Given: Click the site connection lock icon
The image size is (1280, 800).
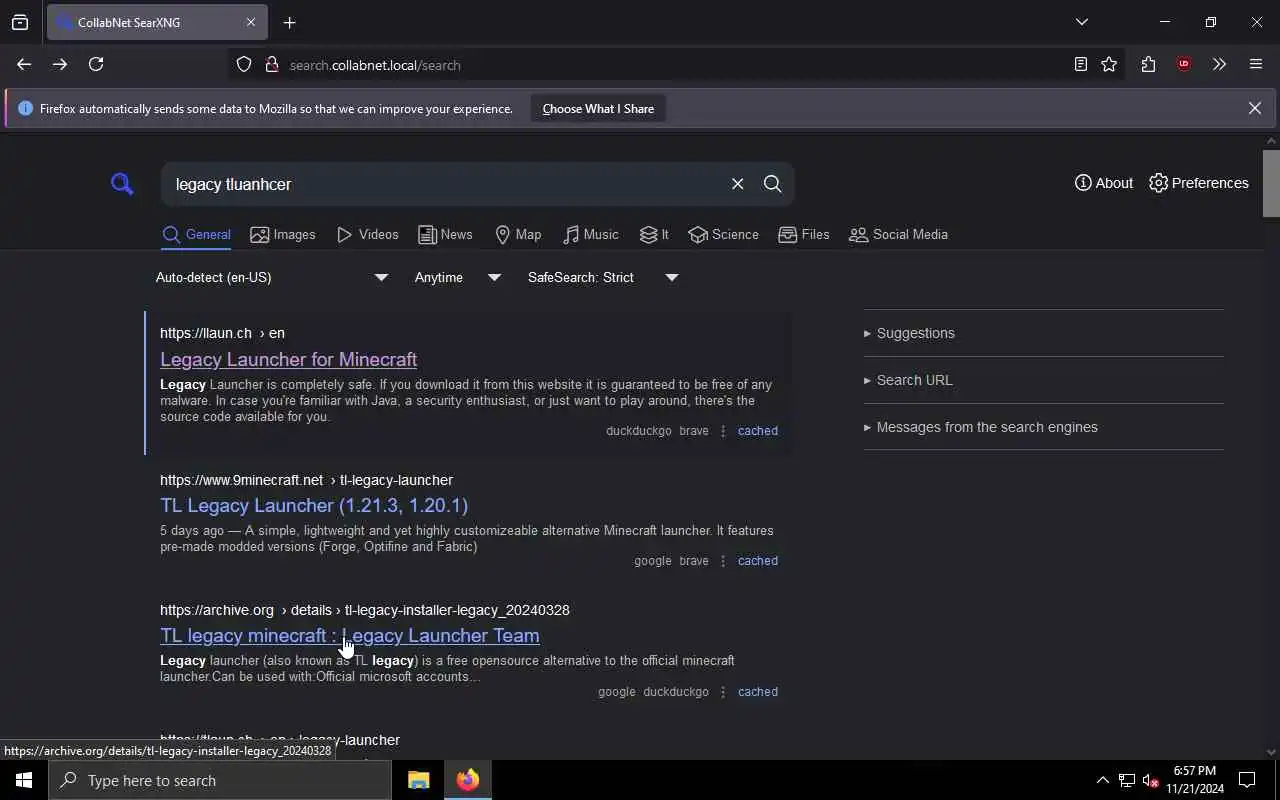Looking at the screenshot, I should tap(271, 65).
